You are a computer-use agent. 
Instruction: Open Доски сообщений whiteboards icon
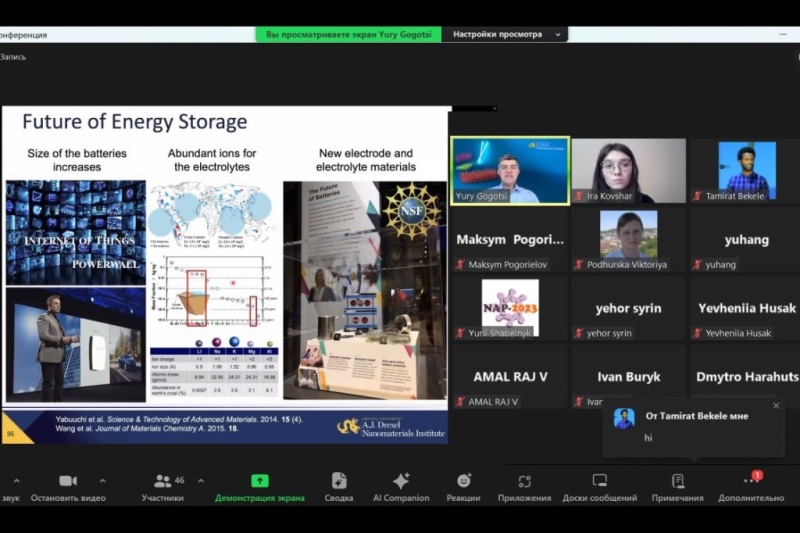599,480
